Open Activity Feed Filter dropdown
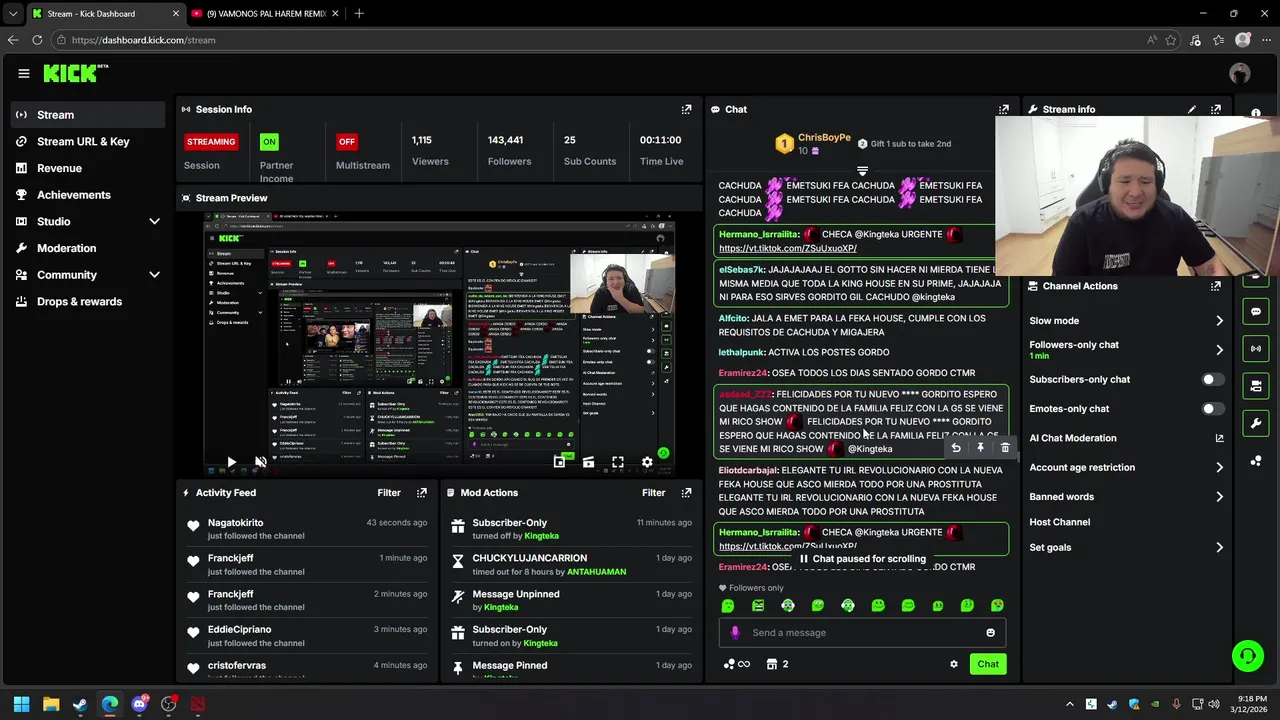 coord(389,492)
